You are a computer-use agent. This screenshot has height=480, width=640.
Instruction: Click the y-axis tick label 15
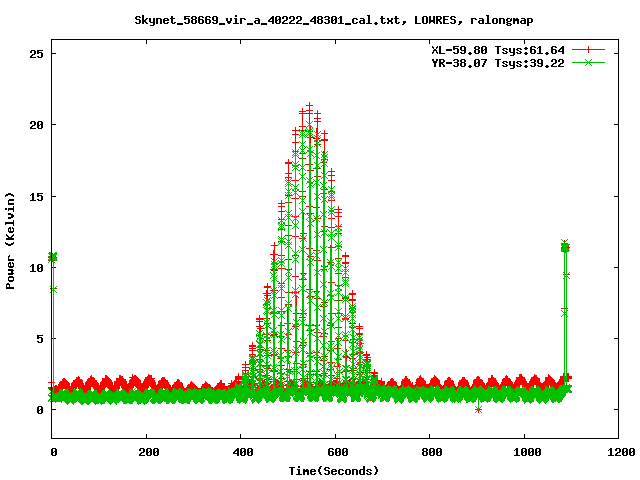[37, 197]
